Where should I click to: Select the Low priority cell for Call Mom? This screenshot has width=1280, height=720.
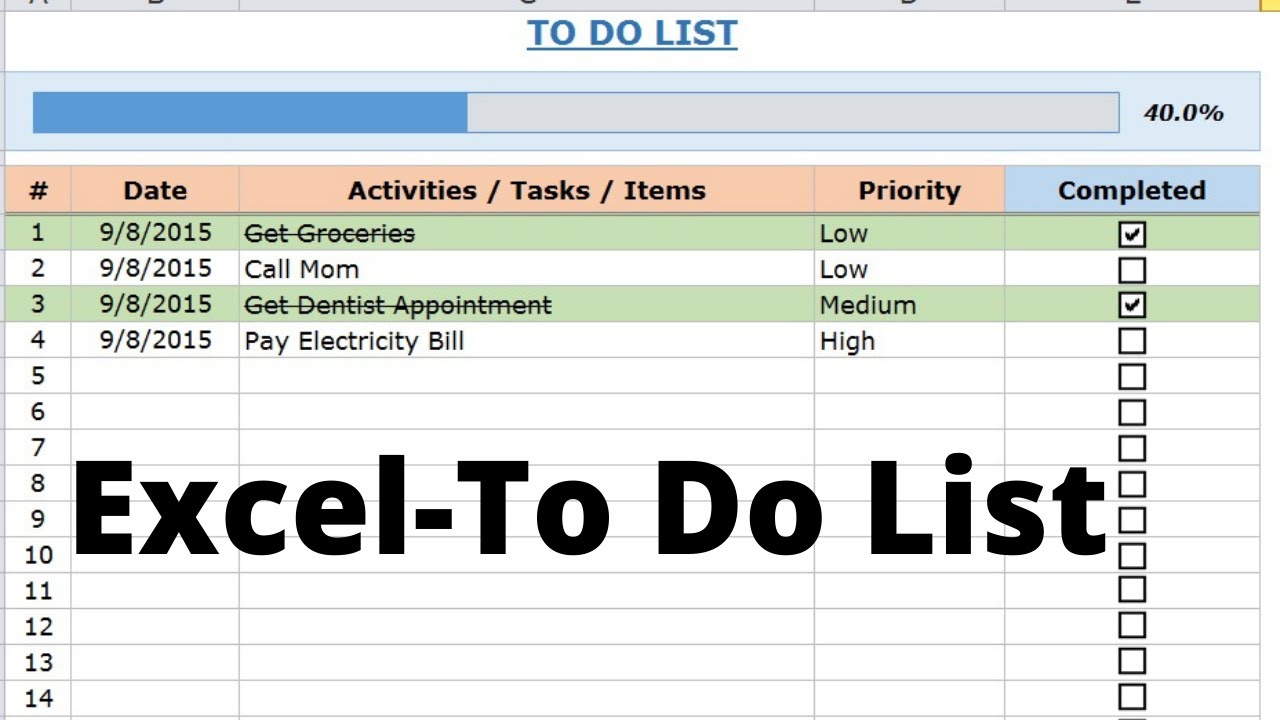[909, 269]
